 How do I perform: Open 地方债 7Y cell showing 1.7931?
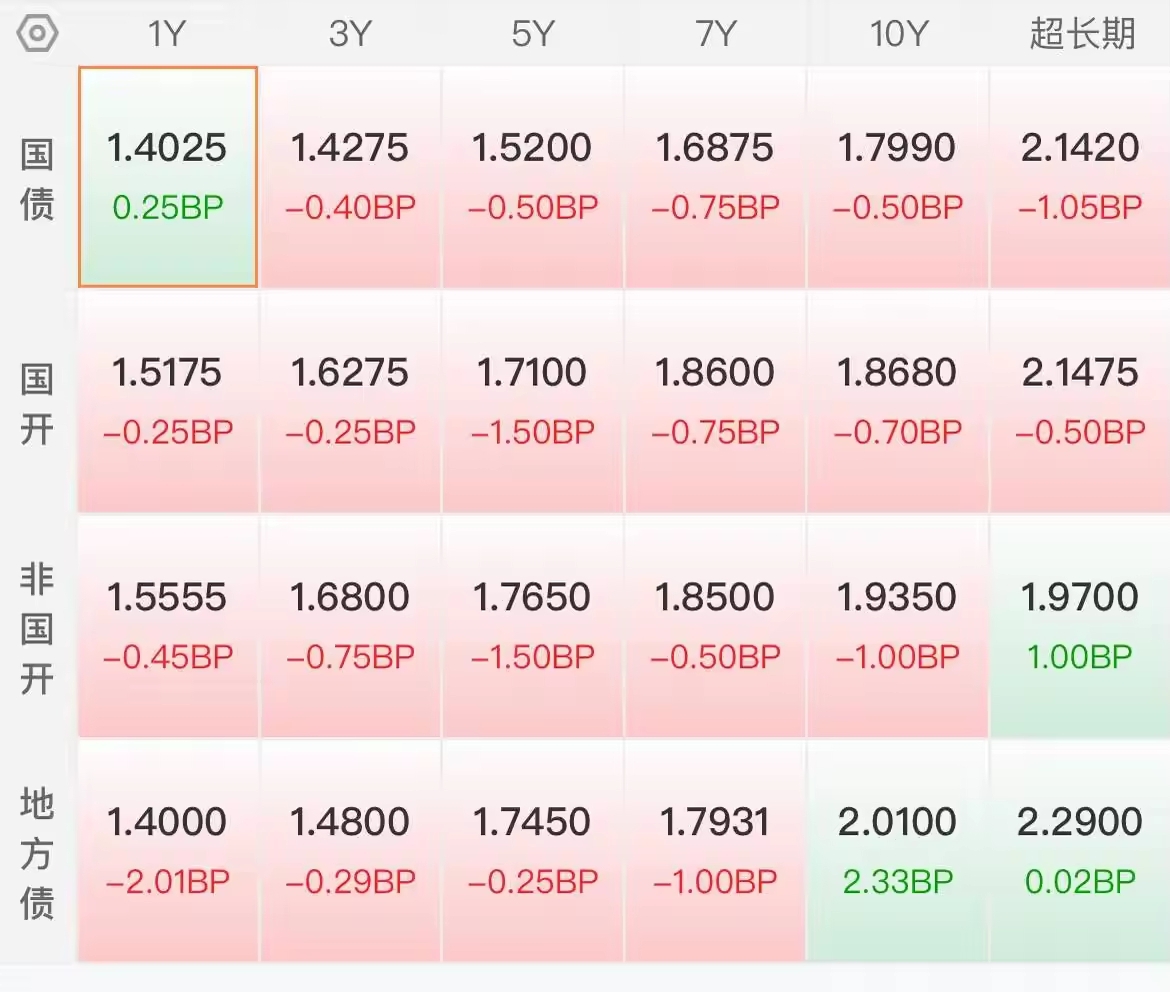click(x=715, y=851)
